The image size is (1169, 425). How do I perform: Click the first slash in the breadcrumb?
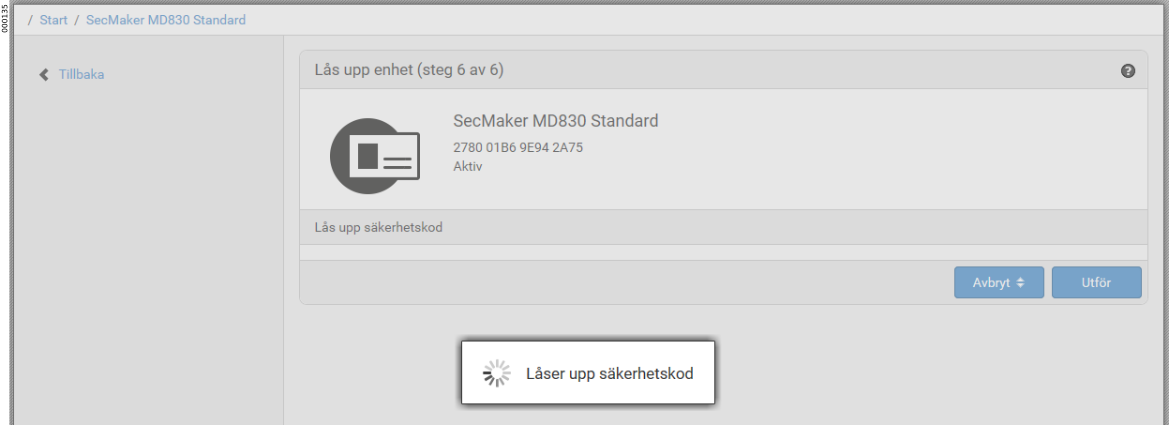point(30,20)
